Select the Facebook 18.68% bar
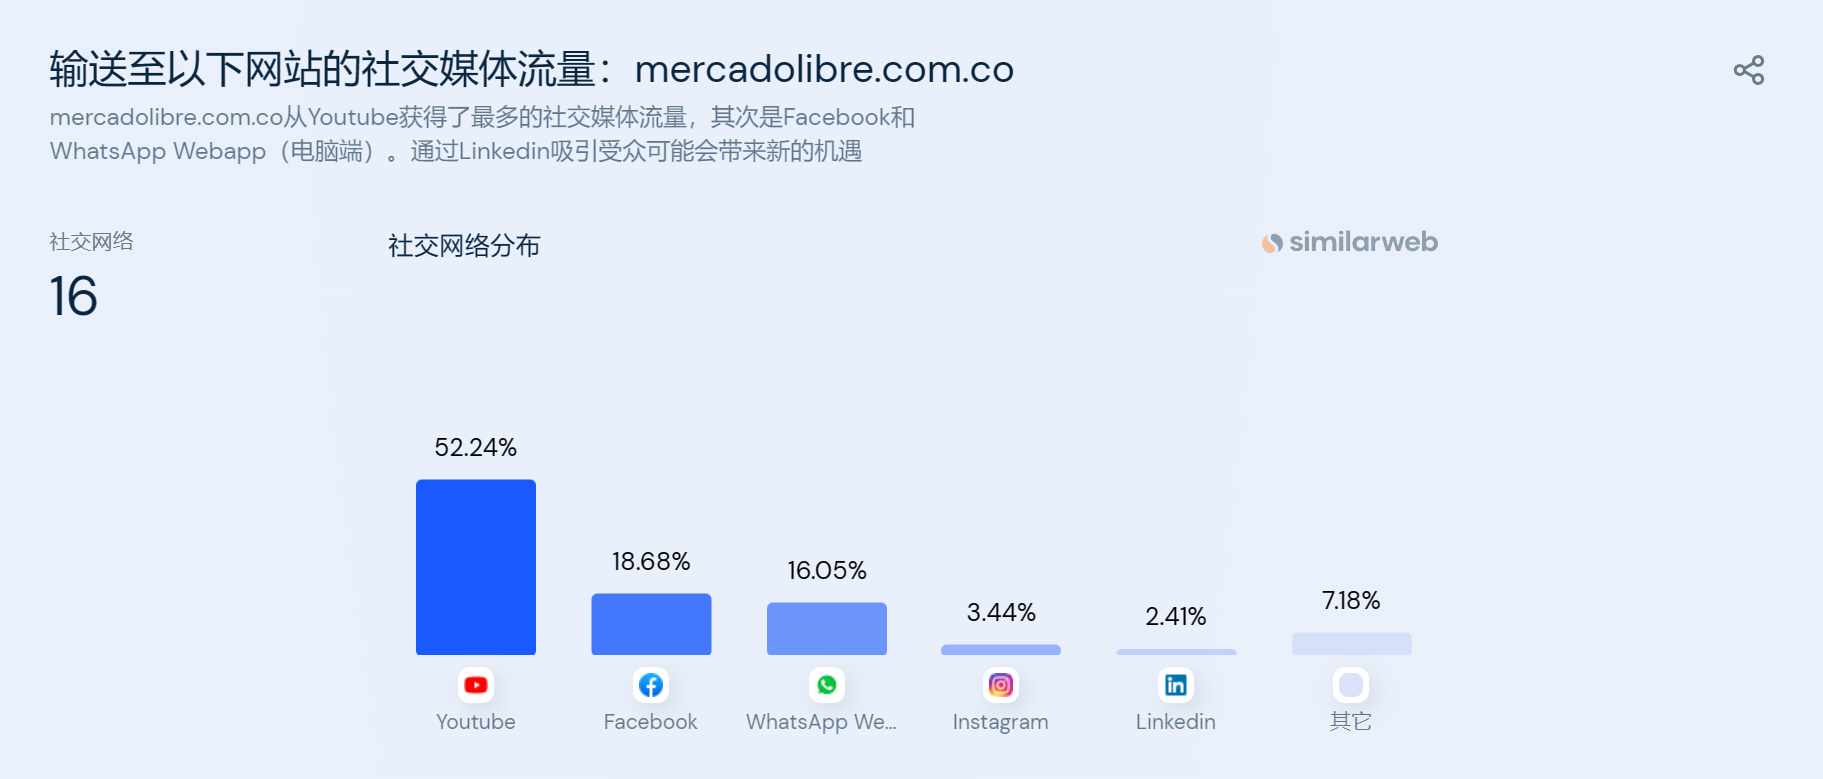The image size is (1823, 779). click(651, 624)
